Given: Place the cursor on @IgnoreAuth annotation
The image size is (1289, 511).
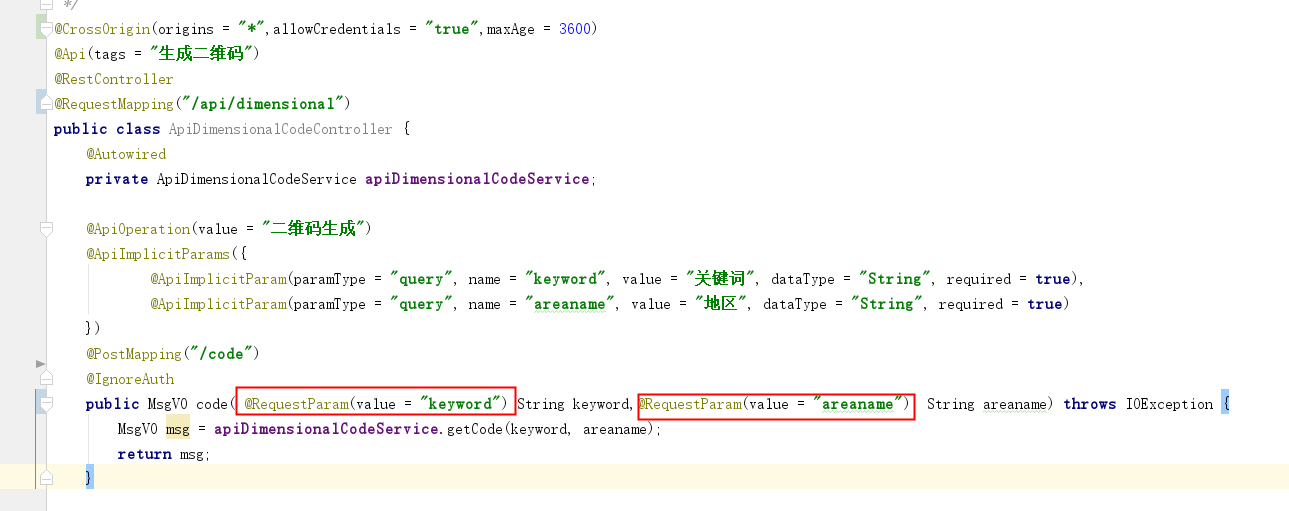Looking at the screenshot, I should point(130,379).
